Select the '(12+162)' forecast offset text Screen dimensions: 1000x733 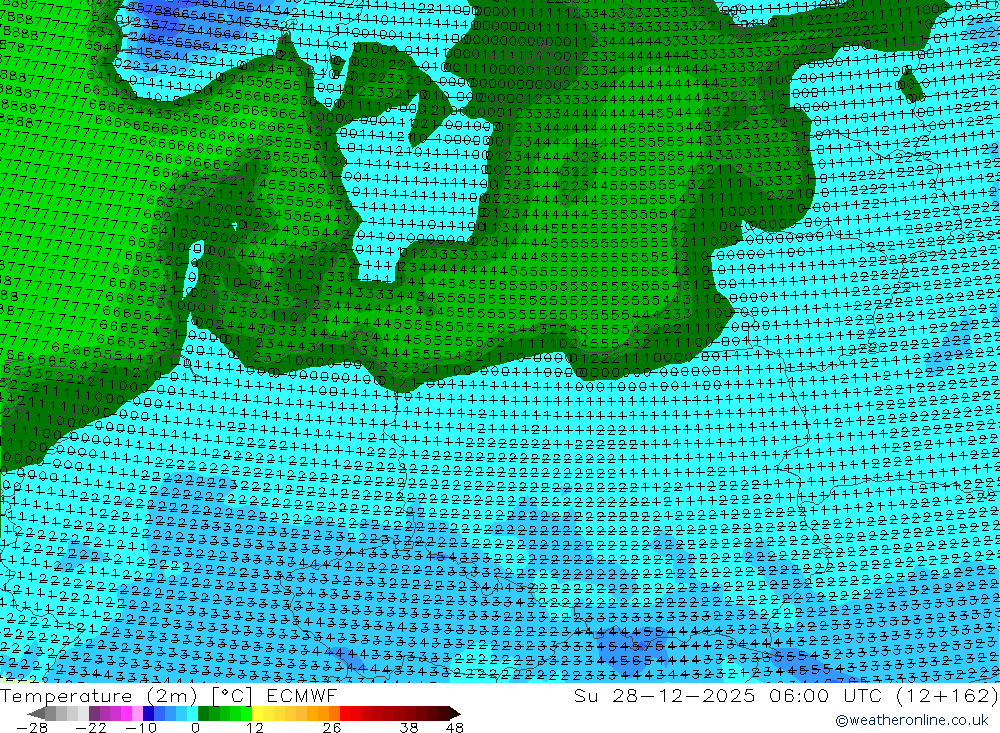pyautogui.click(x=946, y=695)
